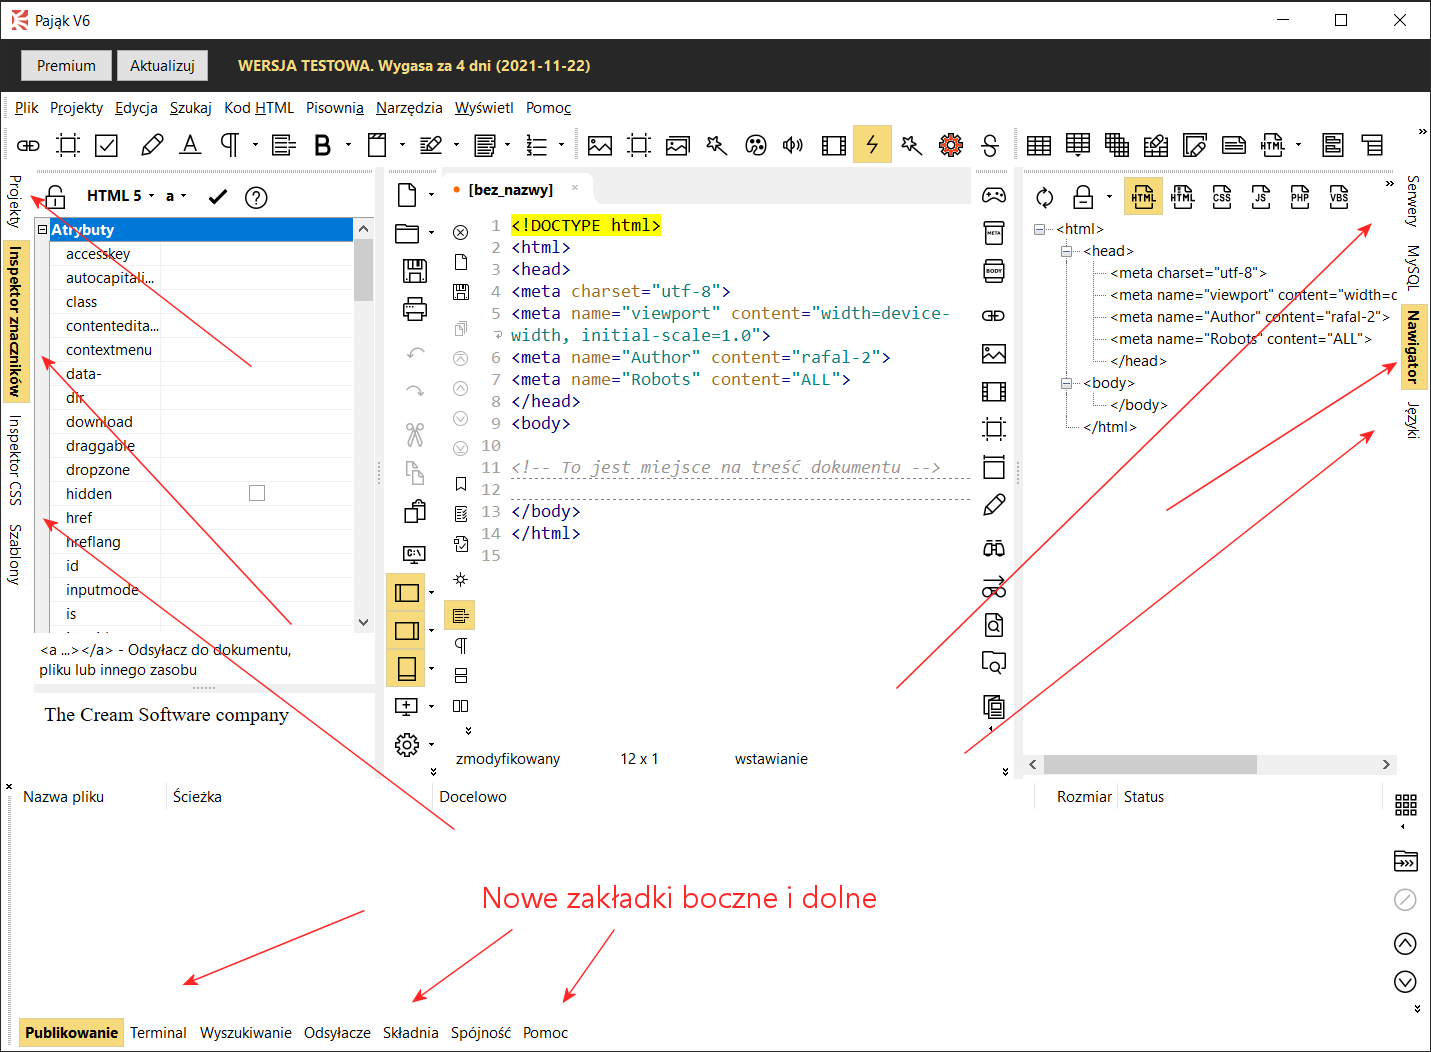Click the insert image icon in the main toolbar
Screen dimensions: 1431x1052
tap(600, 145)
